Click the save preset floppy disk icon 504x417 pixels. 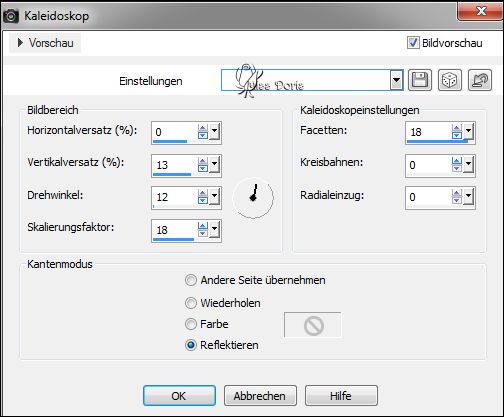(420, 80)
